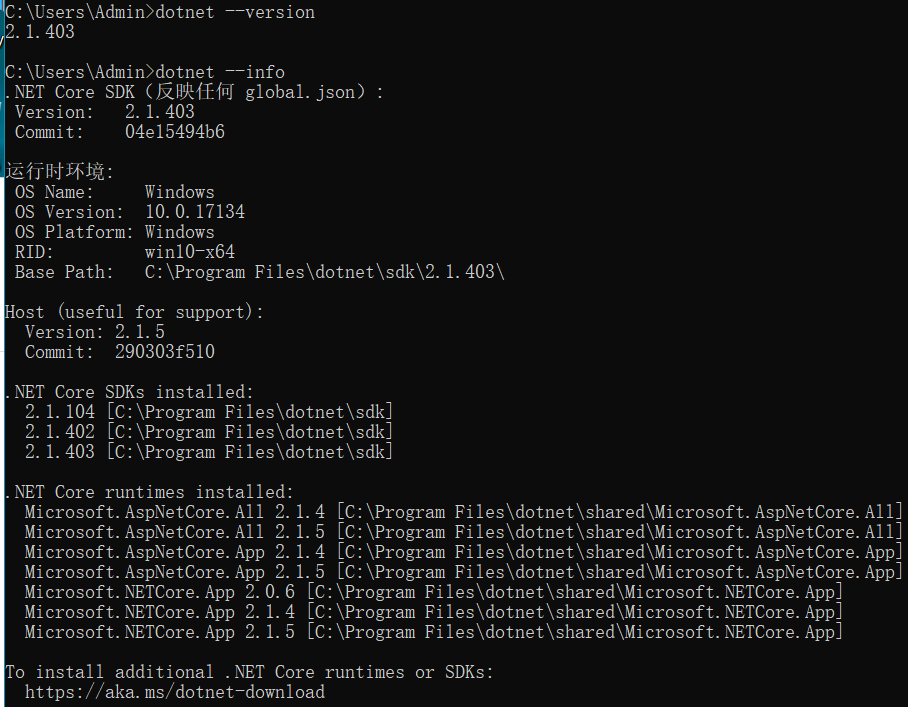The height and width of the screenshot is (707, 908).
Task: Click the ".NET Core SDKs installed:" heading
Action: point(130,392)
